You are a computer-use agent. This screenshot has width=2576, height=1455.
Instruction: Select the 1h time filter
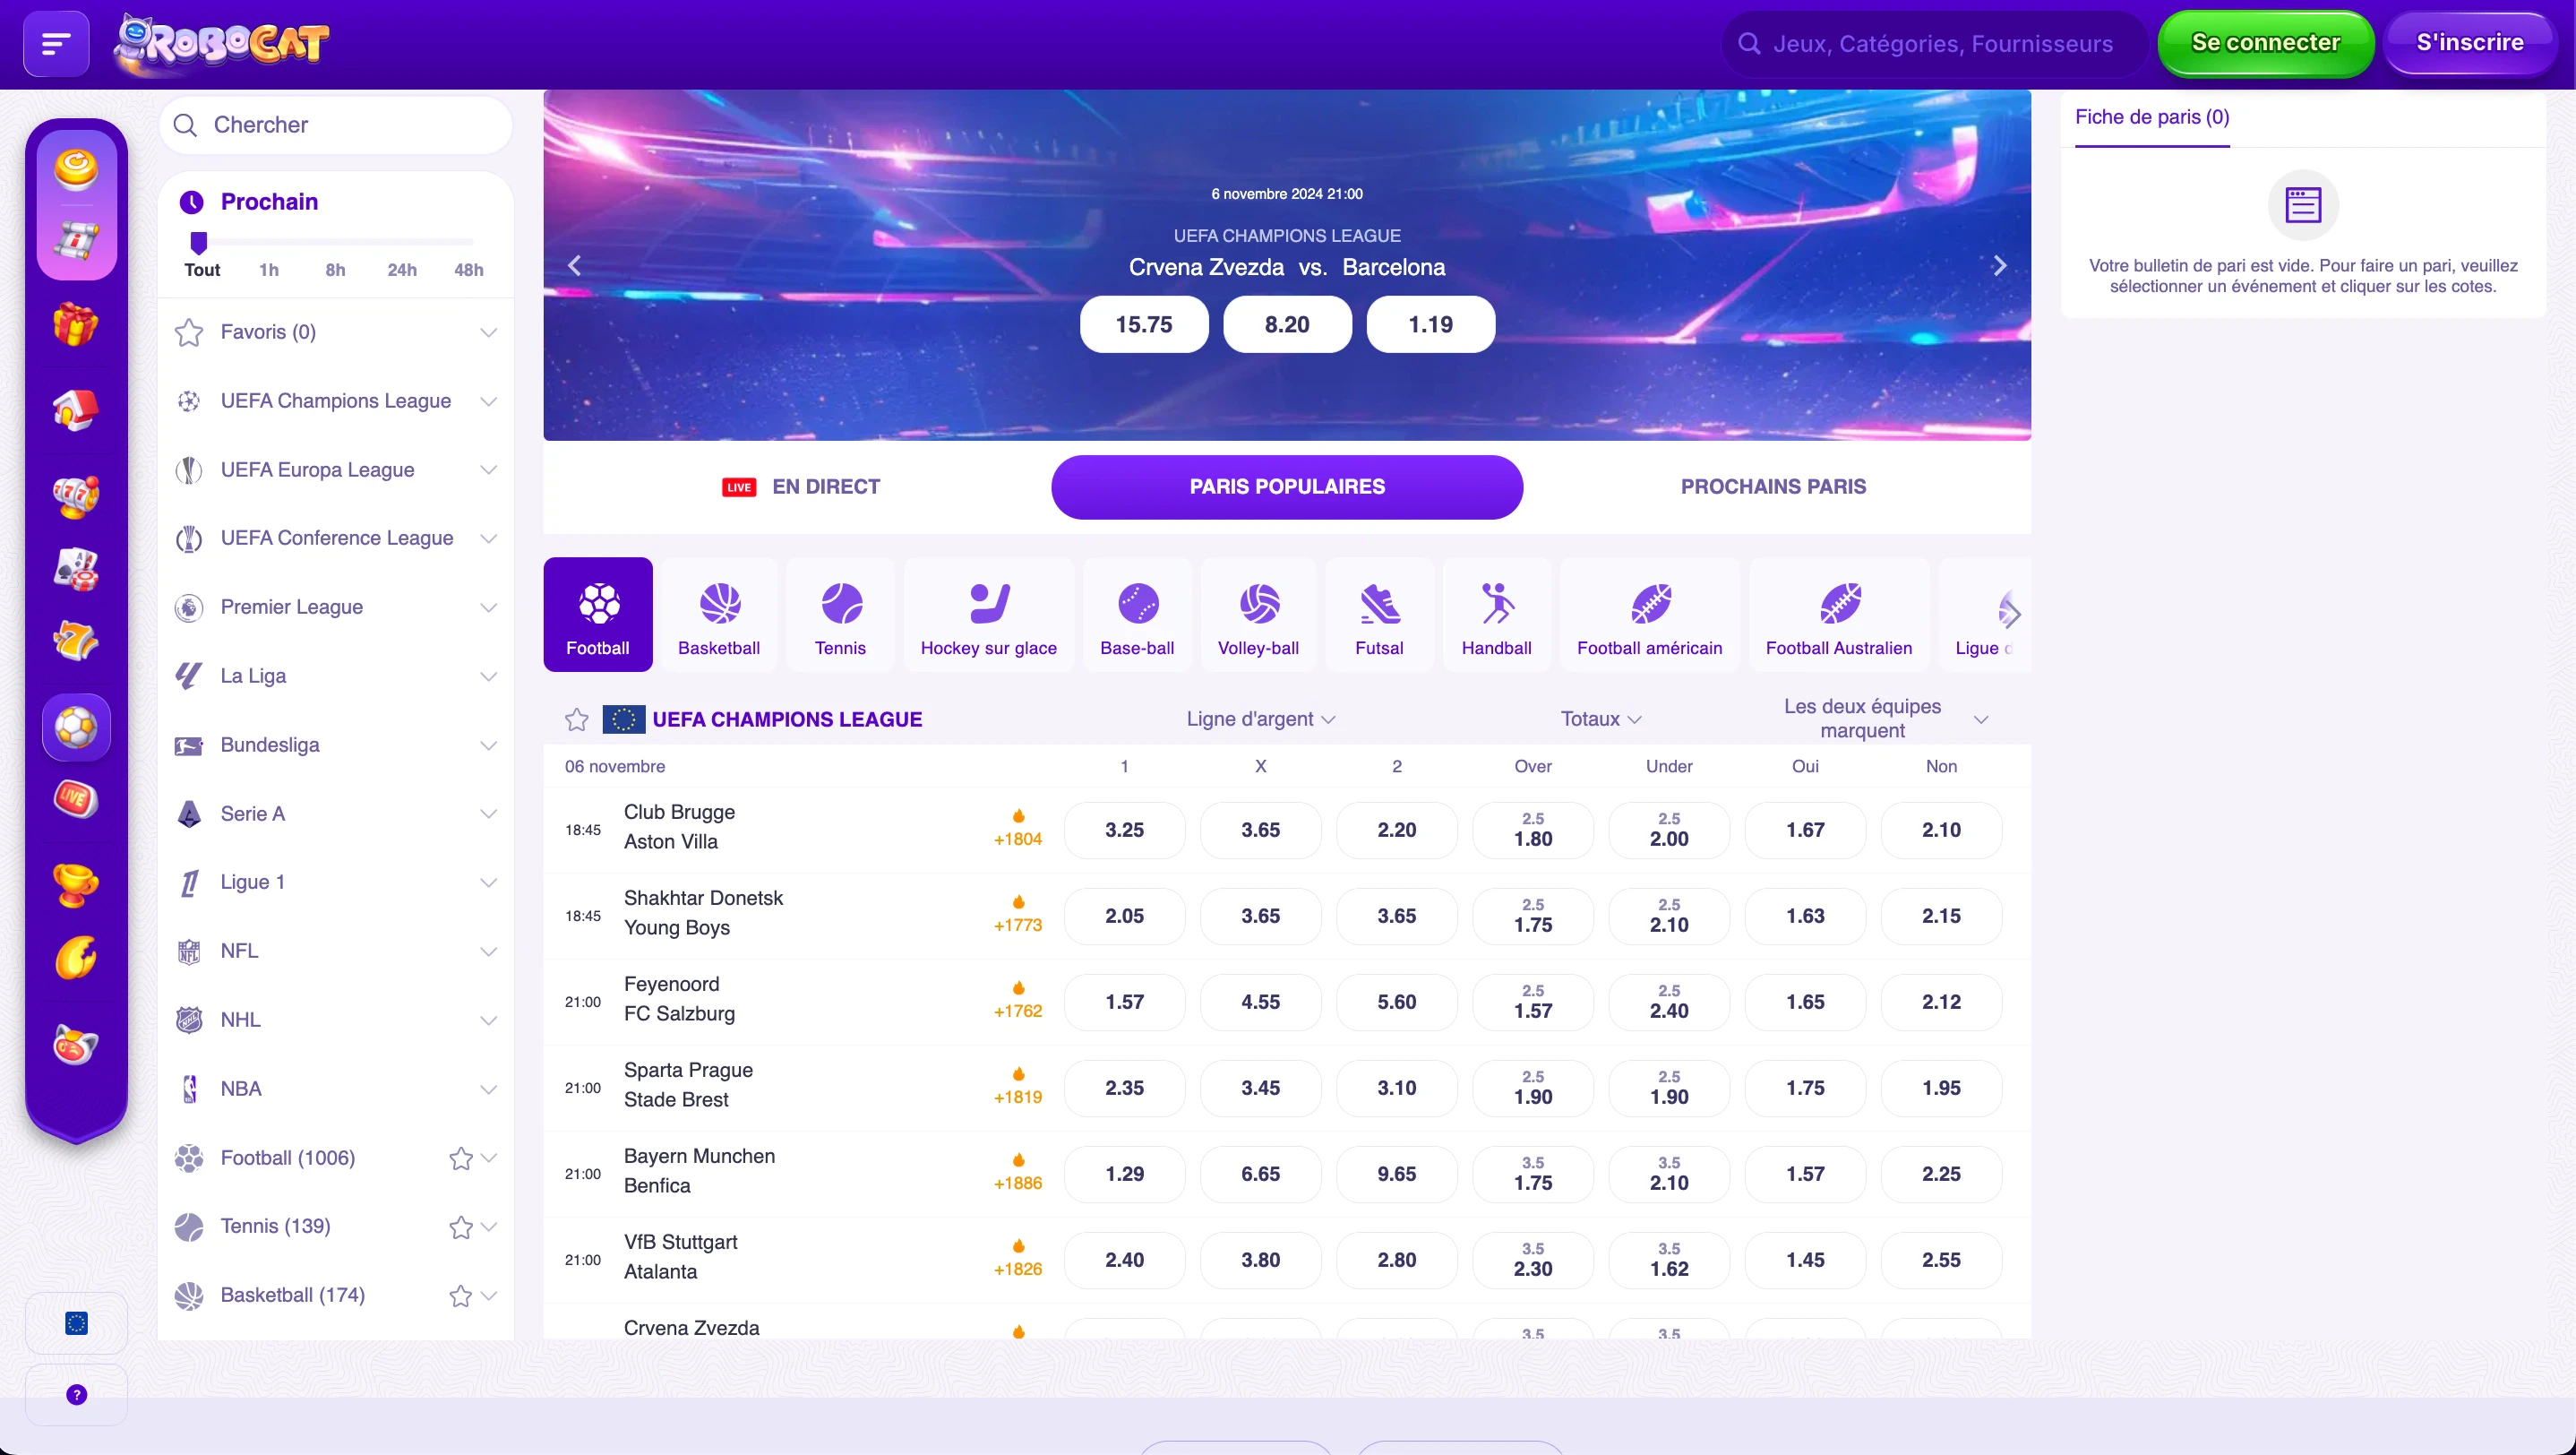pos(269,270)
